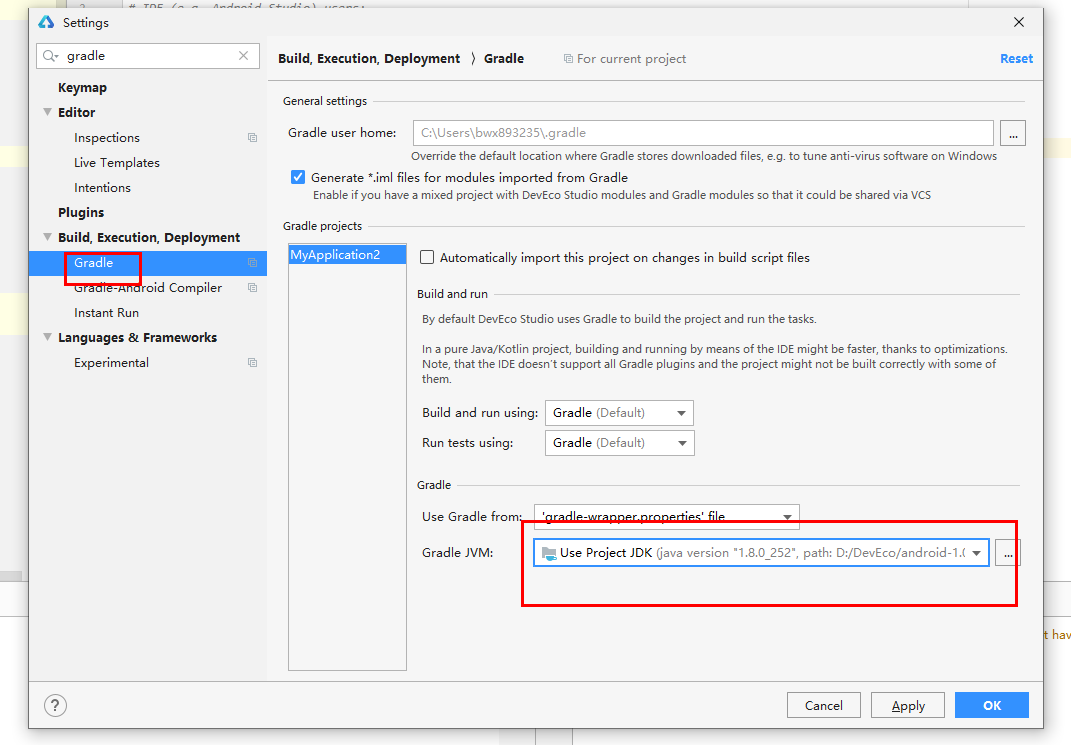Clear the gradle search text
The image size is (1071, 745).
click(x=243, y=56)
